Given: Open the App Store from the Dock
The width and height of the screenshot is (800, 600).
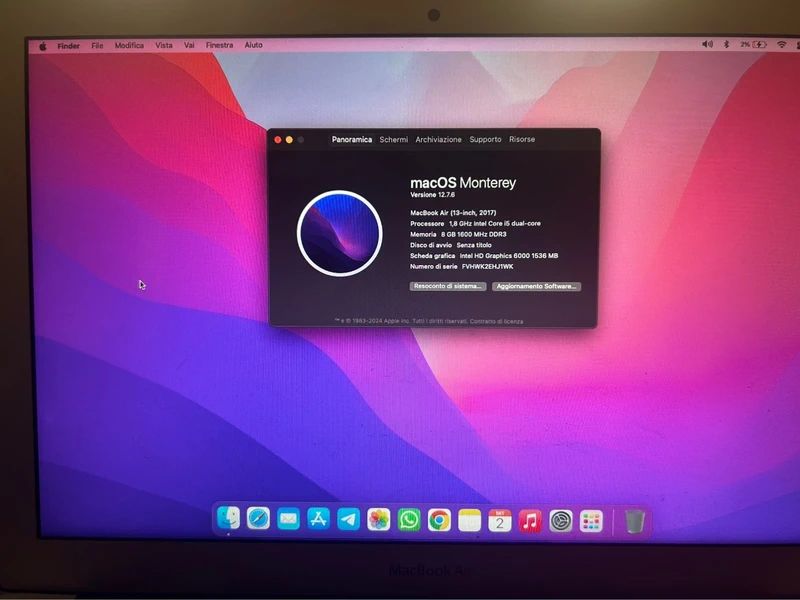Looking at the screenshot, I should [x=318, y=519].
